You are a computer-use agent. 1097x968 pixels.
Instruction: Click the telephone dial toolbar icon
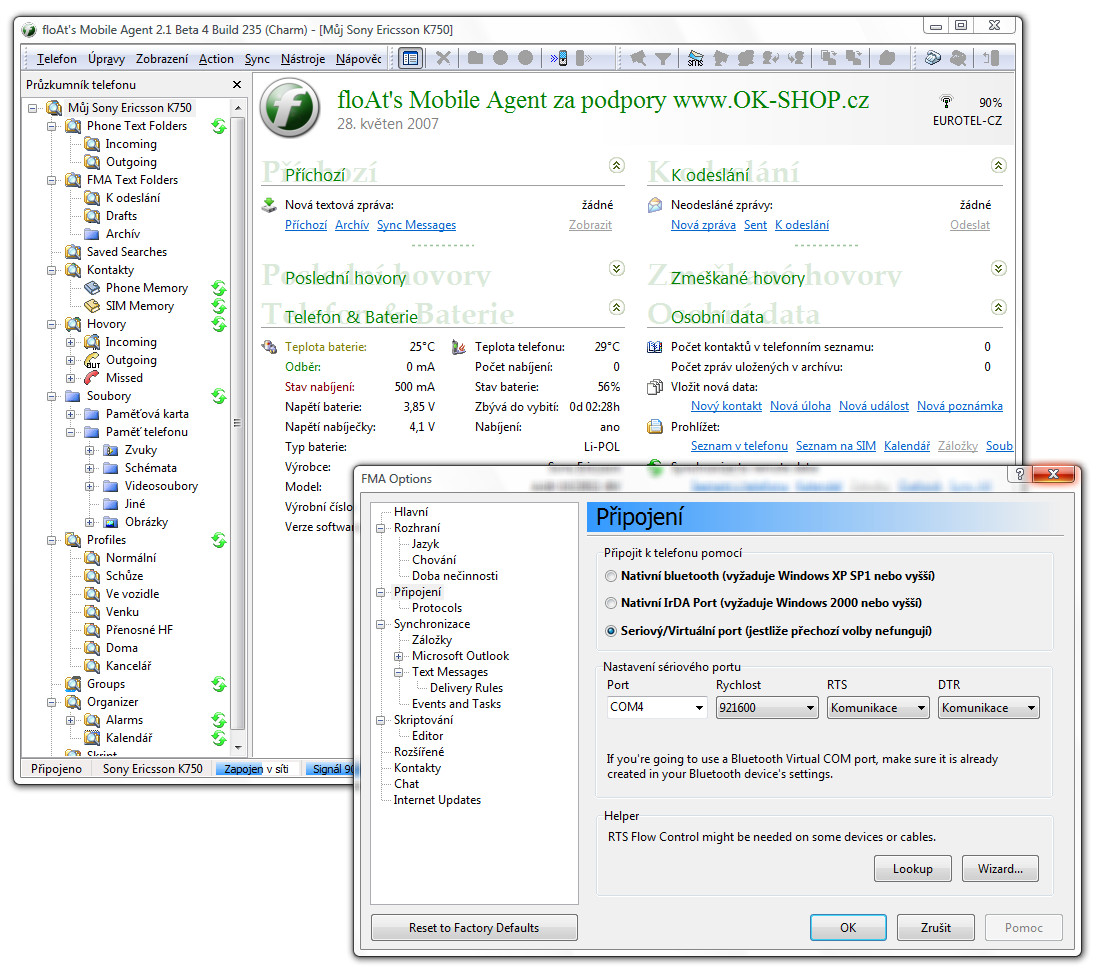(932, 58)
